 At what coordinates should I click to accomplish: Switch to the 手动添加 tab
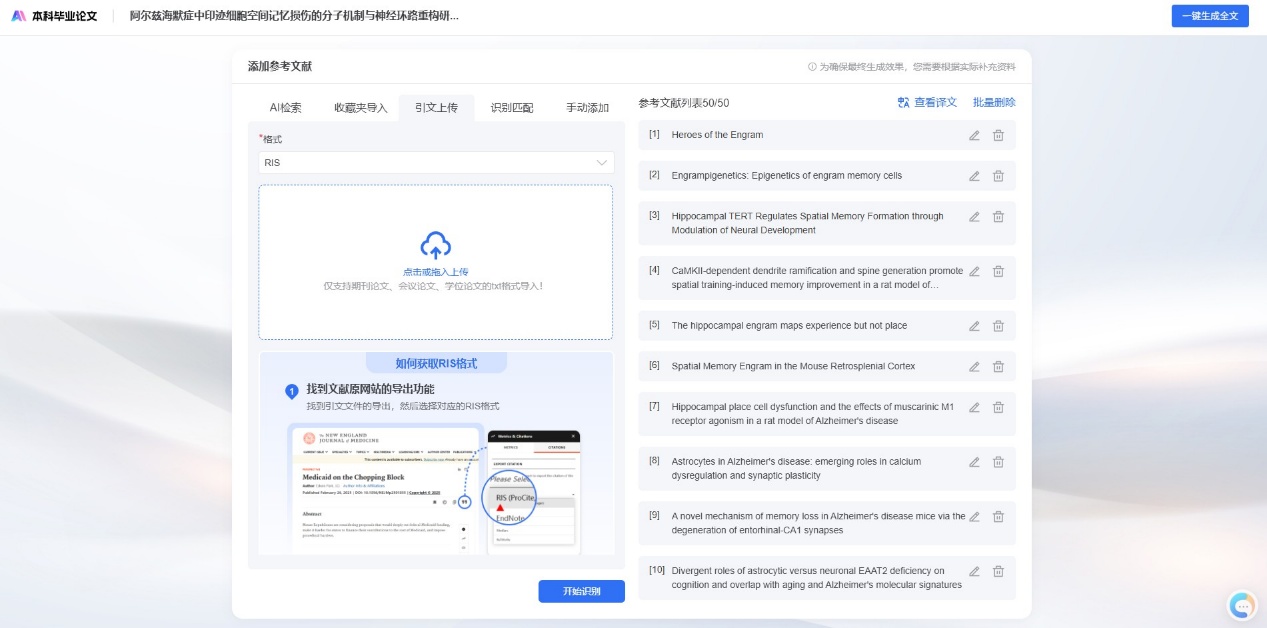(x=587, y=108)
